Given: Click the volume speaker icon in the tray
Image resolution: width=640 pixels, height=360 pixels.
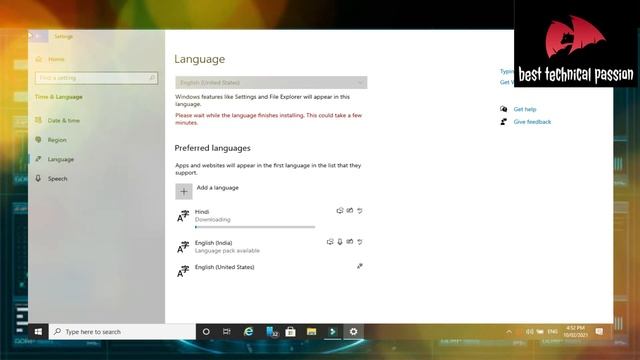Looking at the screenshot, I should point(529,332).
